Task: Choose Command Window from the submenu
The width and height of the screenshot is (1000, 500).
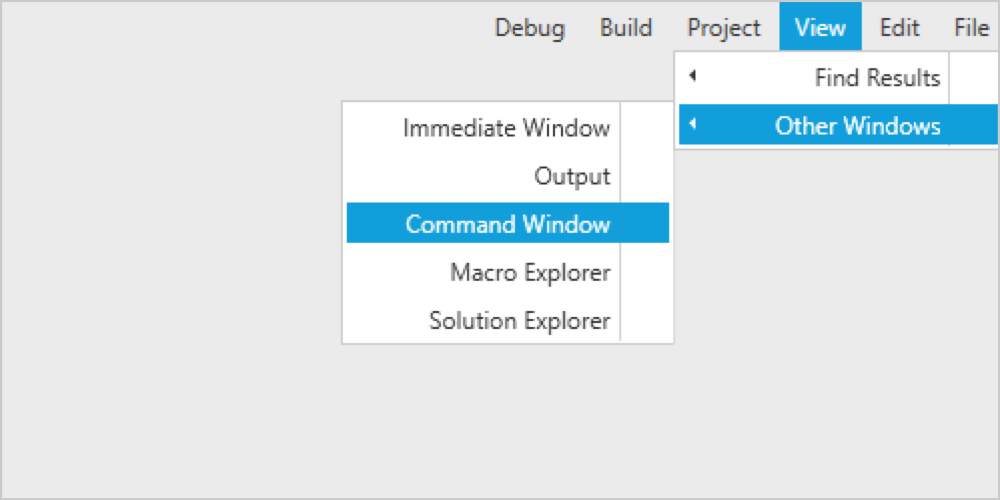Action: click(507, 224)
